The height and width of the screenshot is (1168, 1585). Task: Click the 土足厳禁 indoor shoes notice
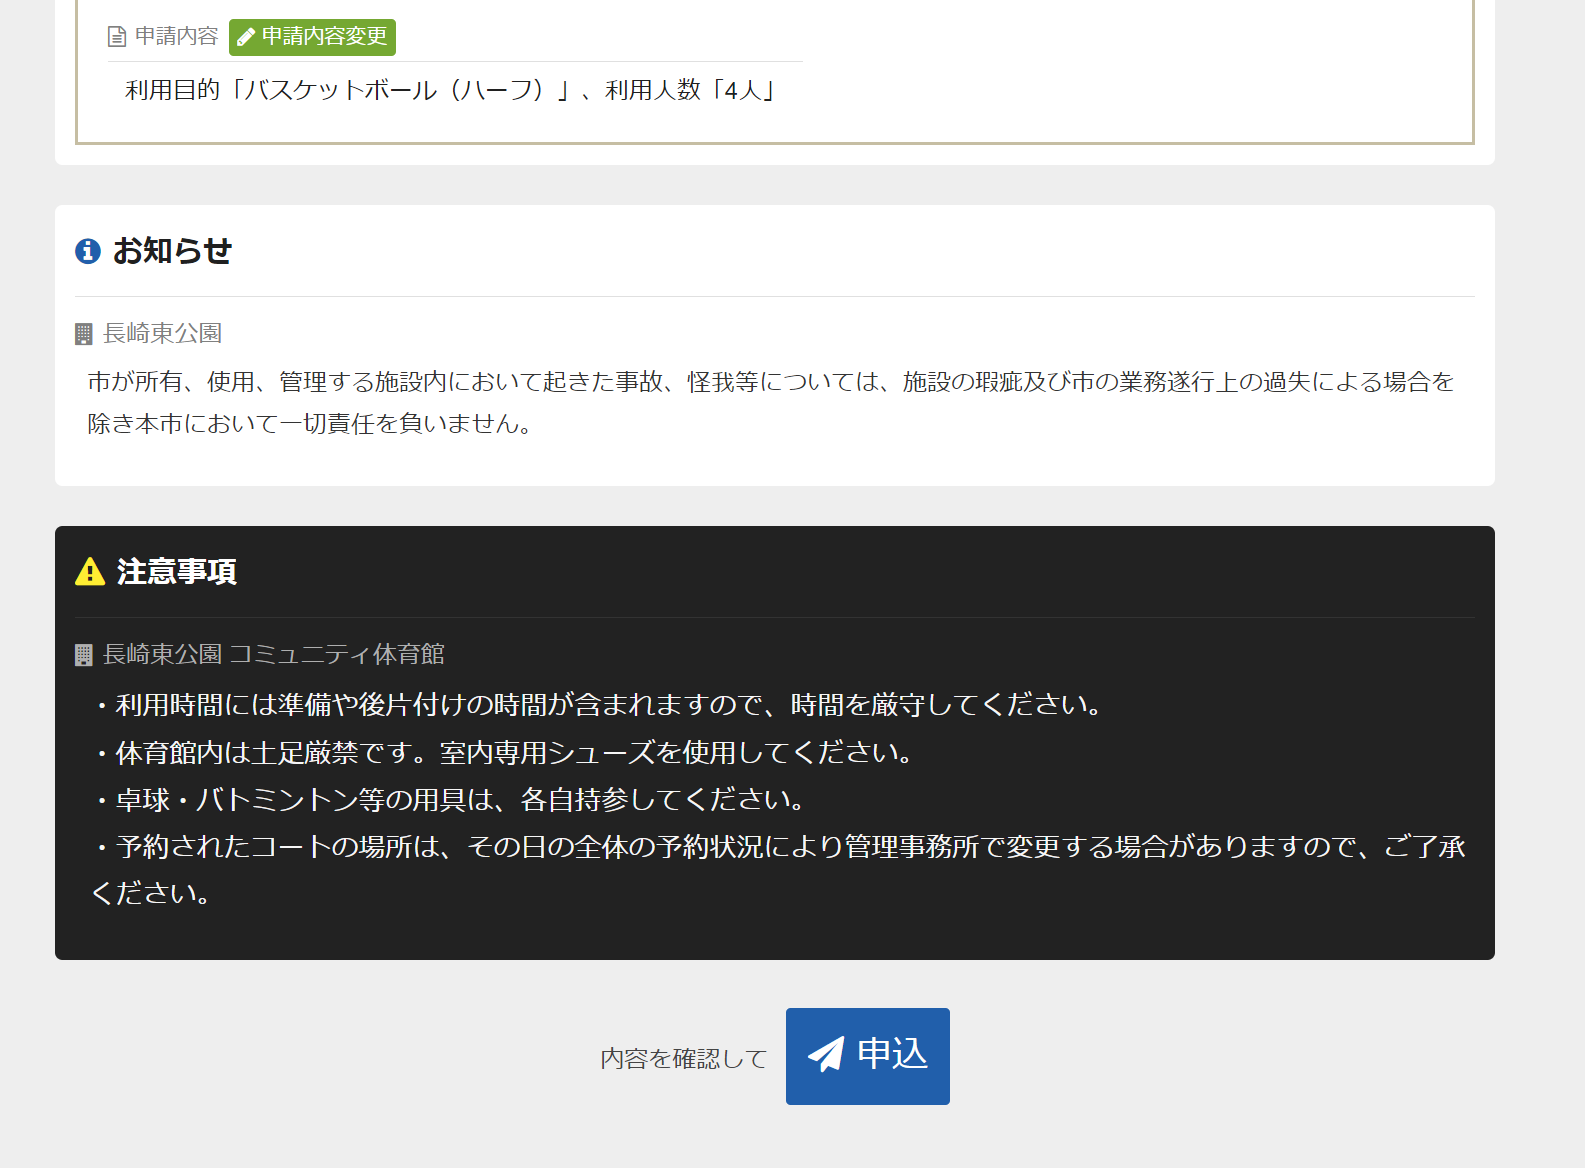tap(515, 753)
